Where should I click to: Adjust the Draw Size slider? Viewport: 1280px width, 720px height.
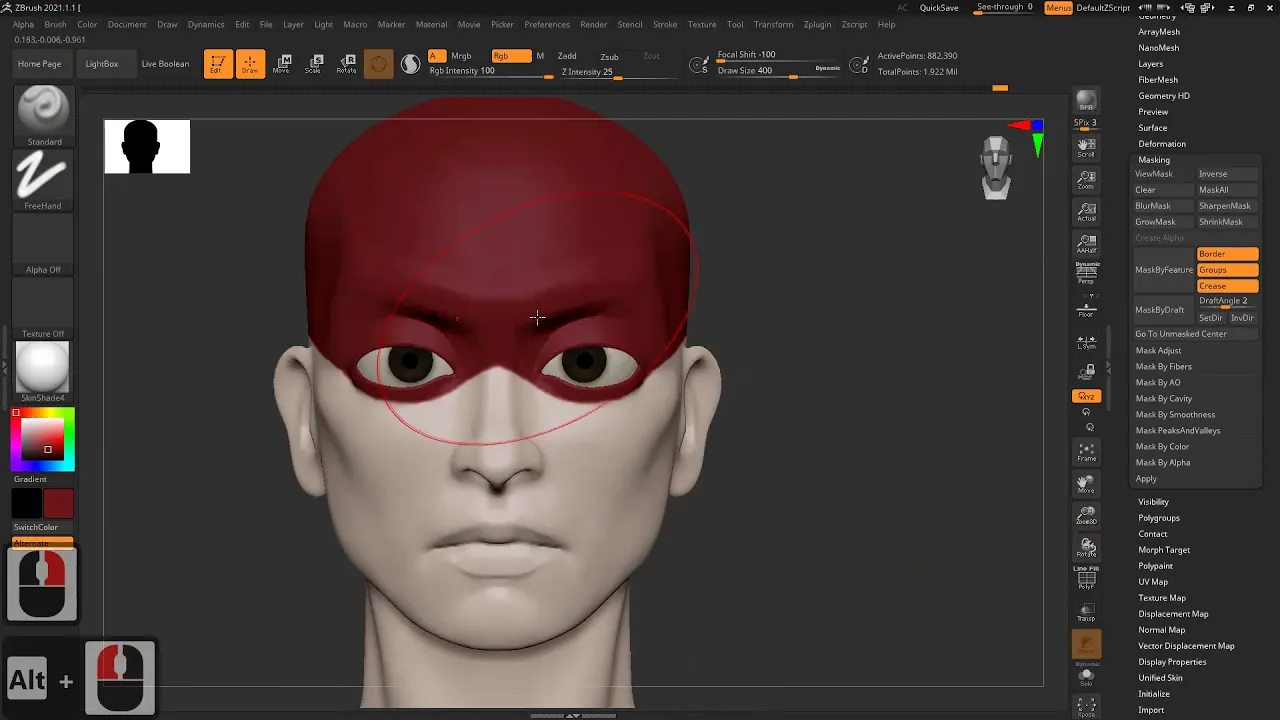point(778,71)
